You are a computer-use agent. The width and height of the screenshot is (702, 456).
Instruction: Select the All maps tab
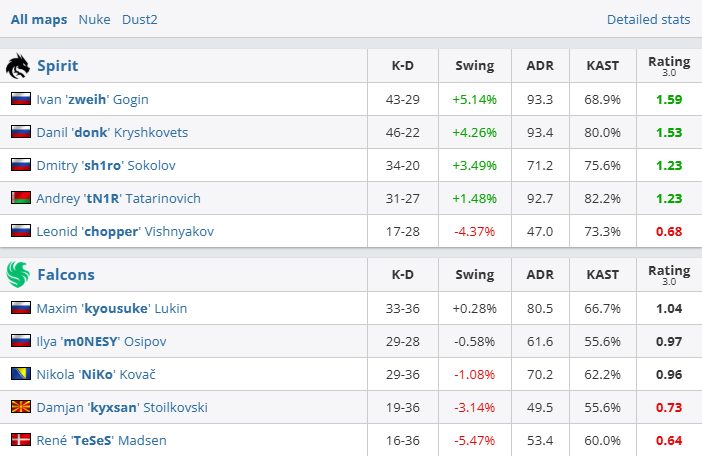click(x=40, y=19)
